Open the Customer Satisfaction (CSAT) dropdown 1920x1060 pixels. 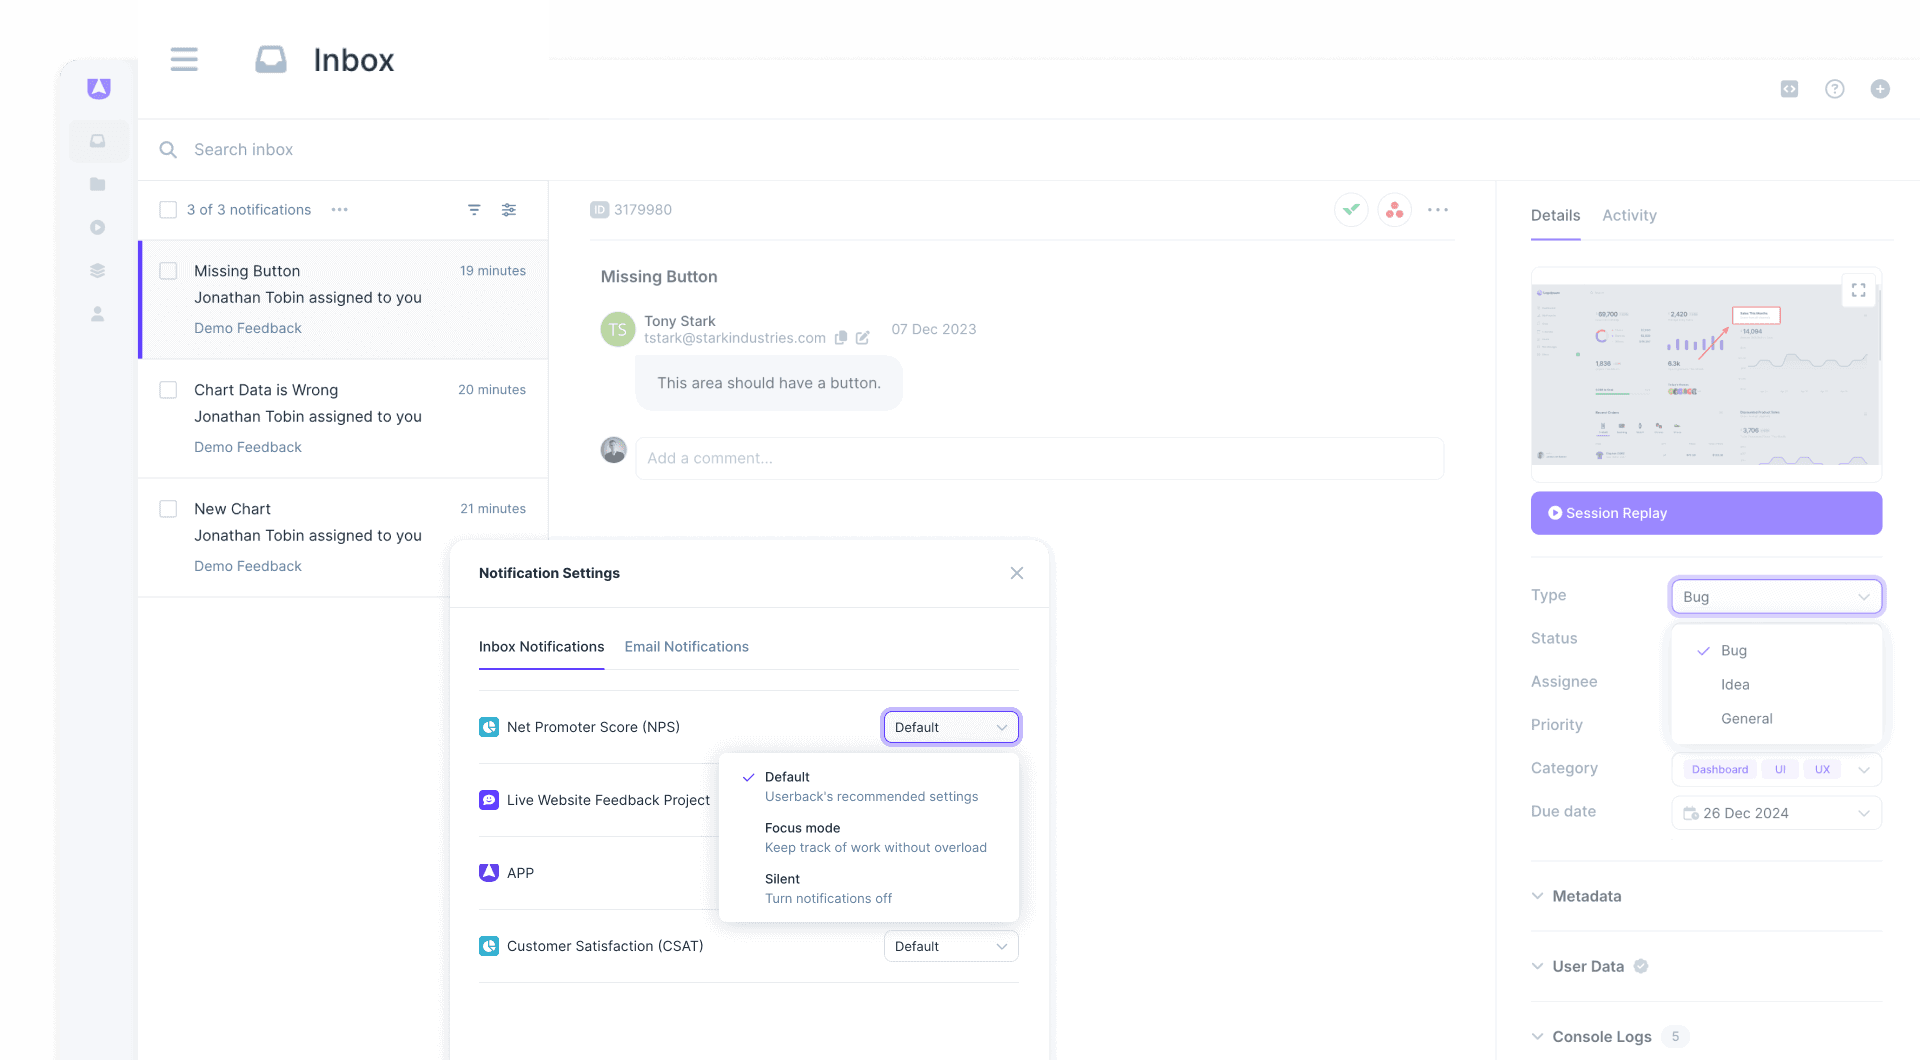coord(949,946)
